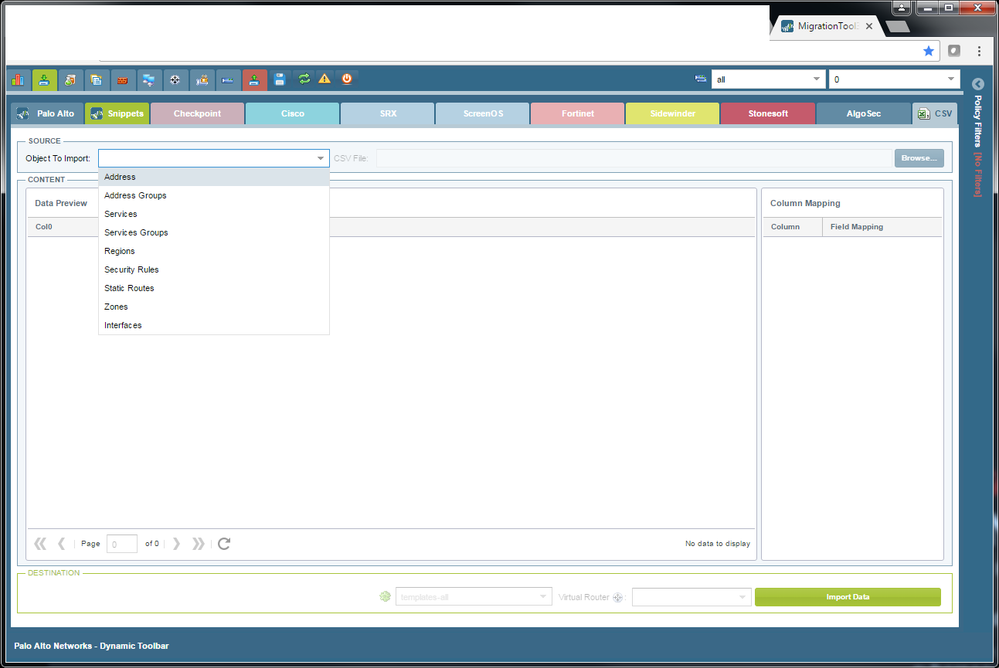999x668 pixels.
Task: Click the green refresh arrows toolbar icon
Action: (303, 79)
